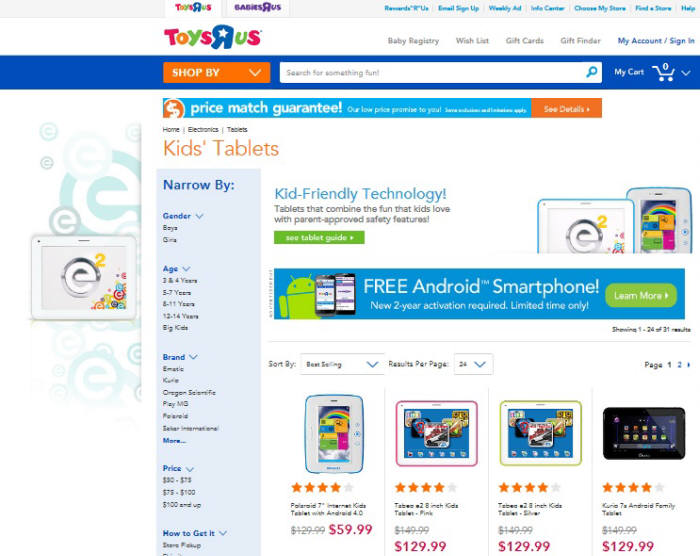Open the Results Per Page dropdown
Viewport: 700px width, 556px height.
[x=473, y=364]
